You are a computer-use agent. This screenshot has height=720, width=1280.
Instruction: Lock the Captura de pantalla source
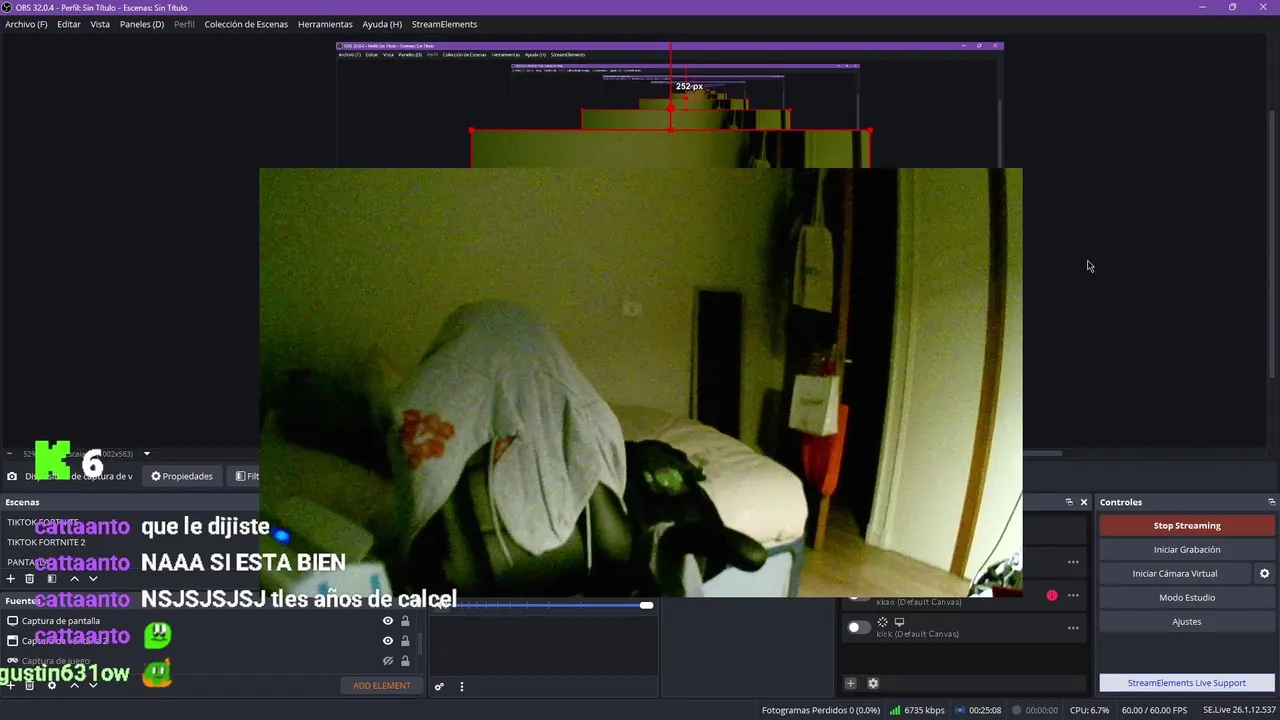pos(405,621)
